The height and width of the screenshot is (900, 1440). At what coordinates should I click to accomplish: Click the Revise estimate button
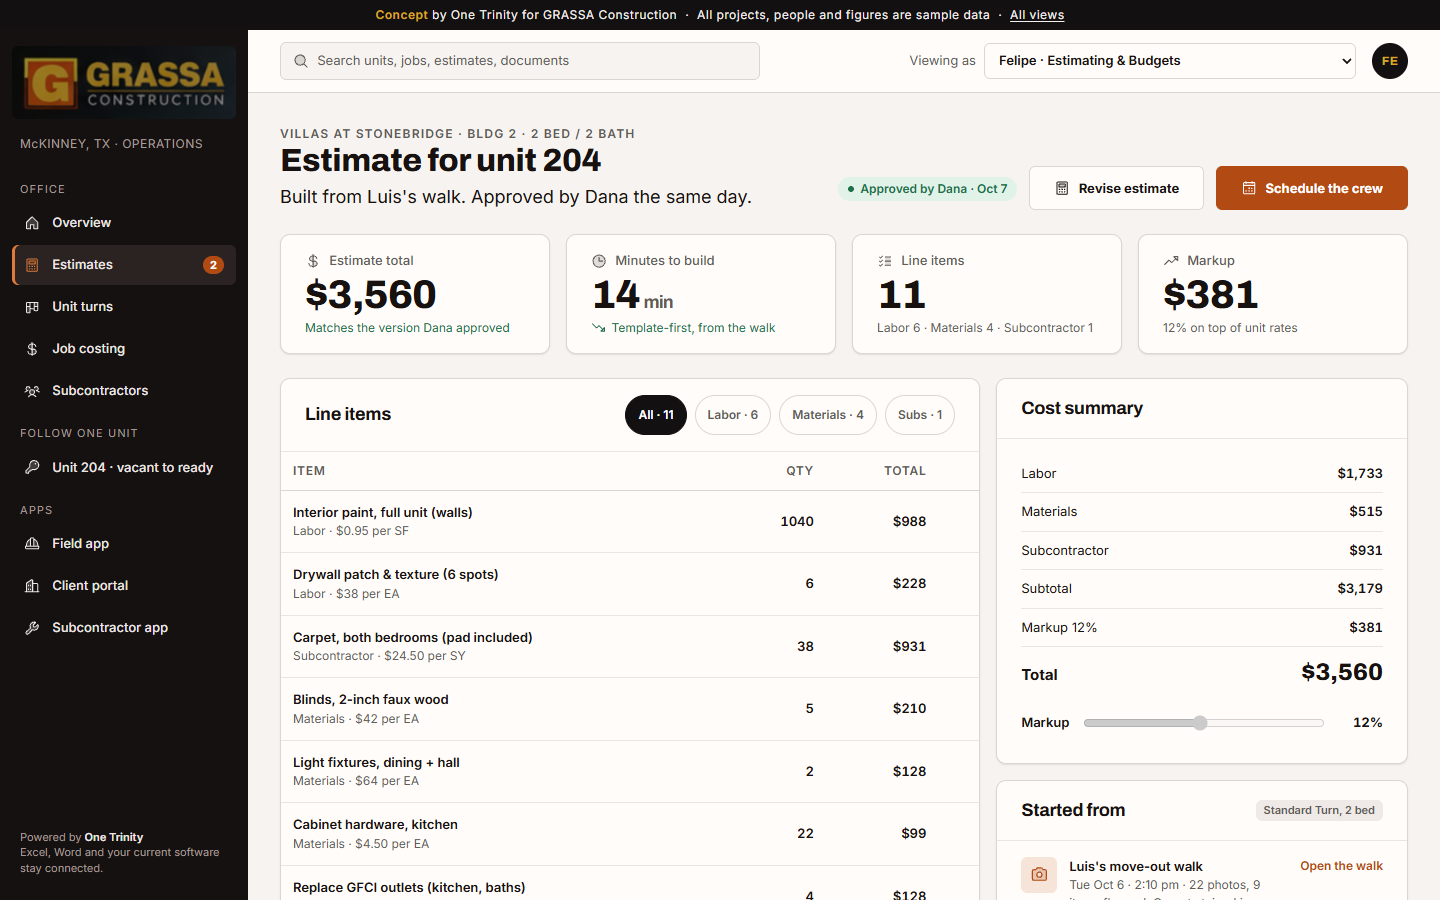pos(1116,188)
